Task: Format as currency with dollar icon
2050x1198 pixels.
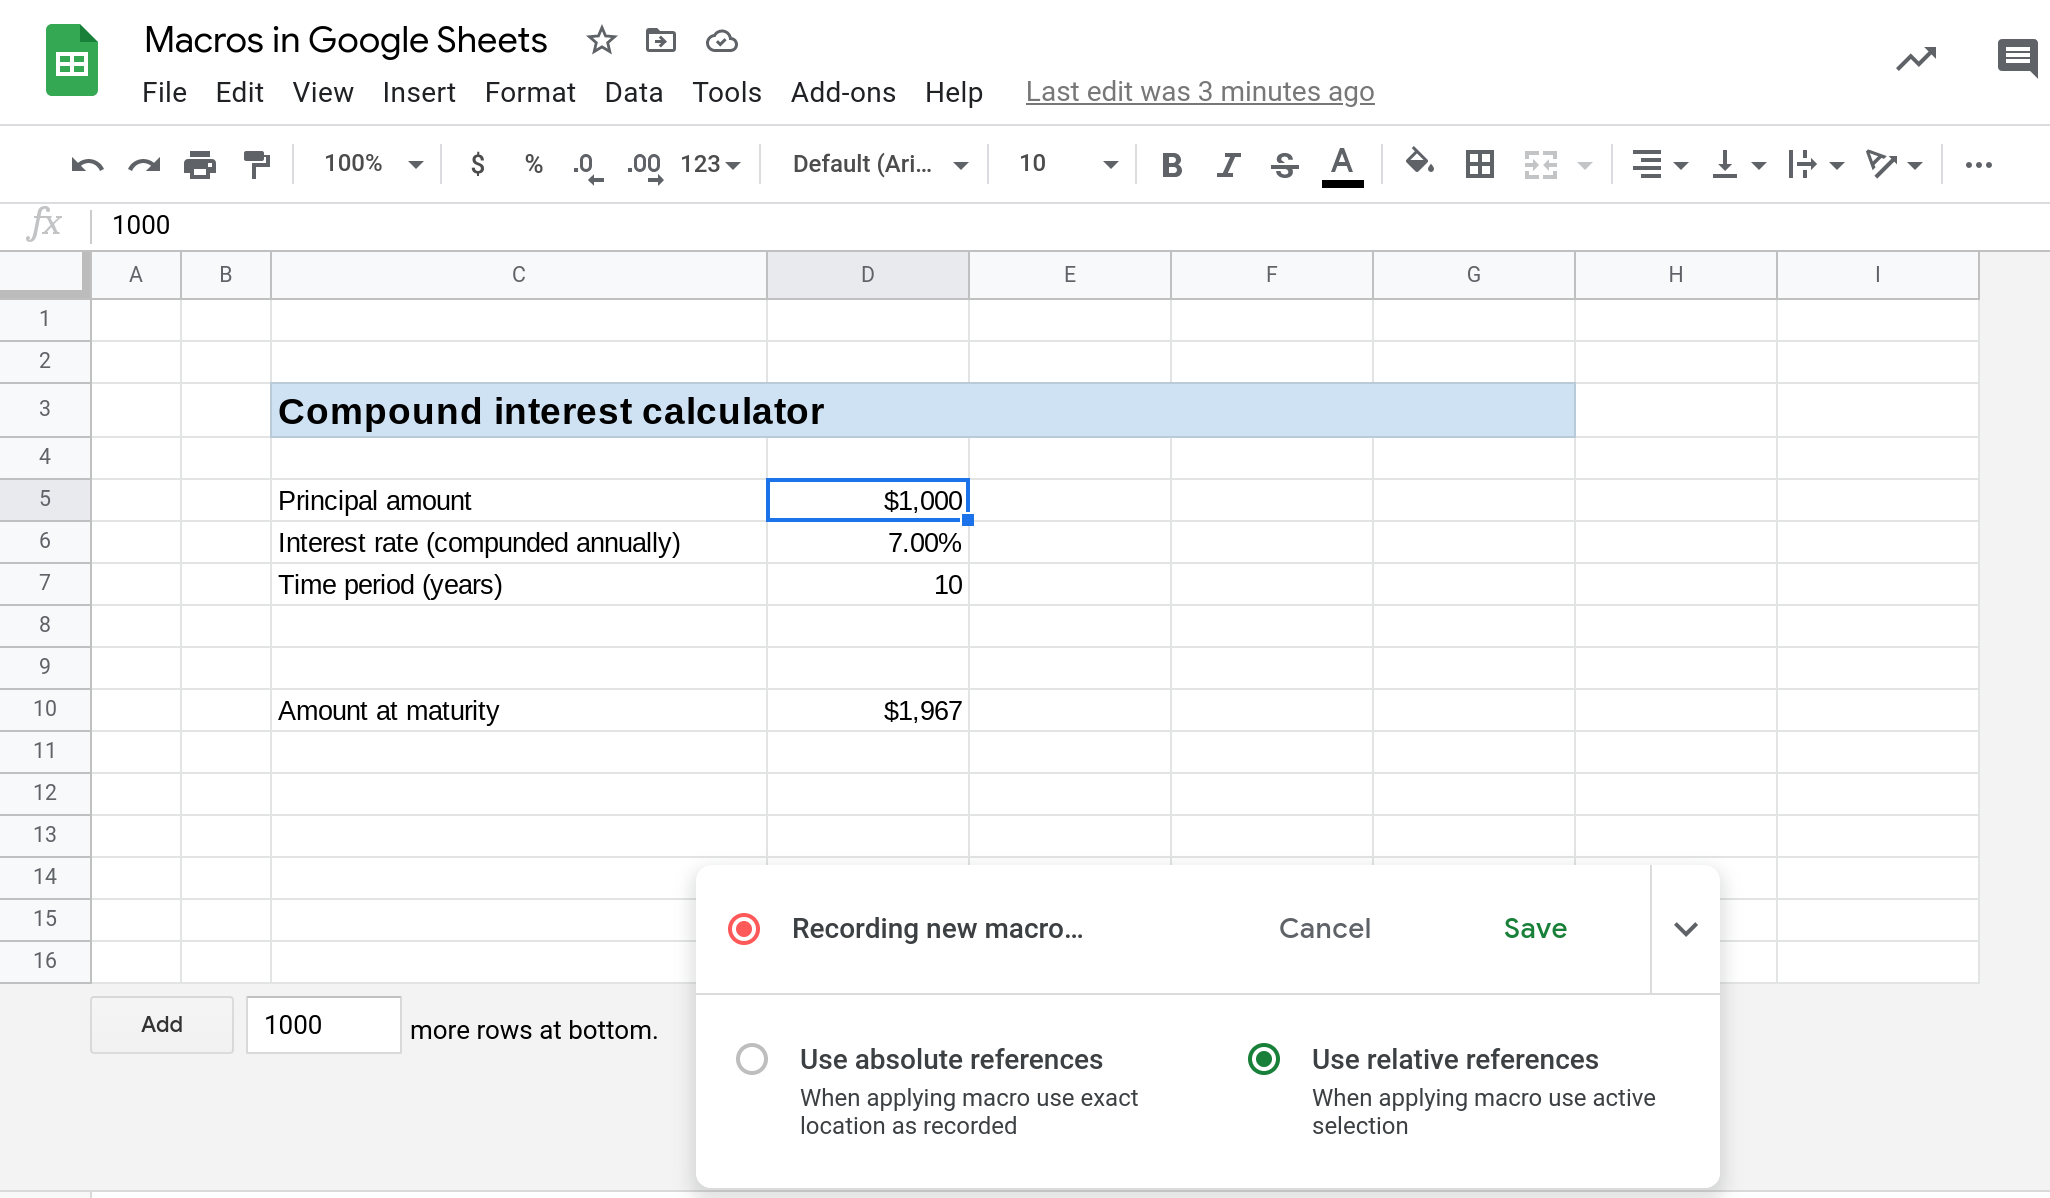Action: [x=478, y=164]
